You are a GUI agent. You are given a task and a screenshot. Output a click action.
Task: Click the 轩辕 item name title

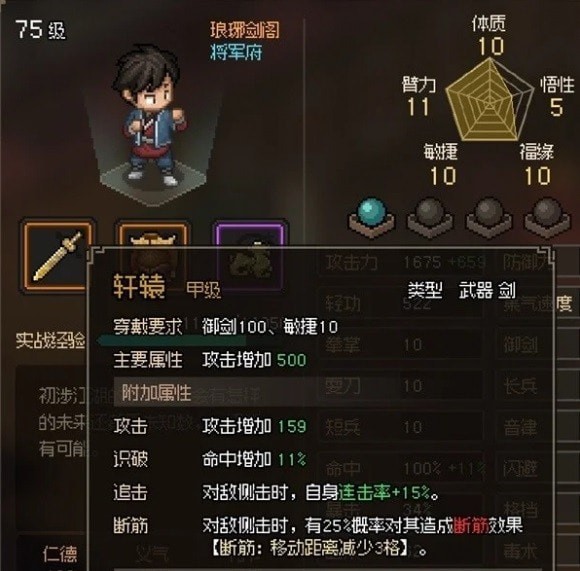[x=139, y=287]
